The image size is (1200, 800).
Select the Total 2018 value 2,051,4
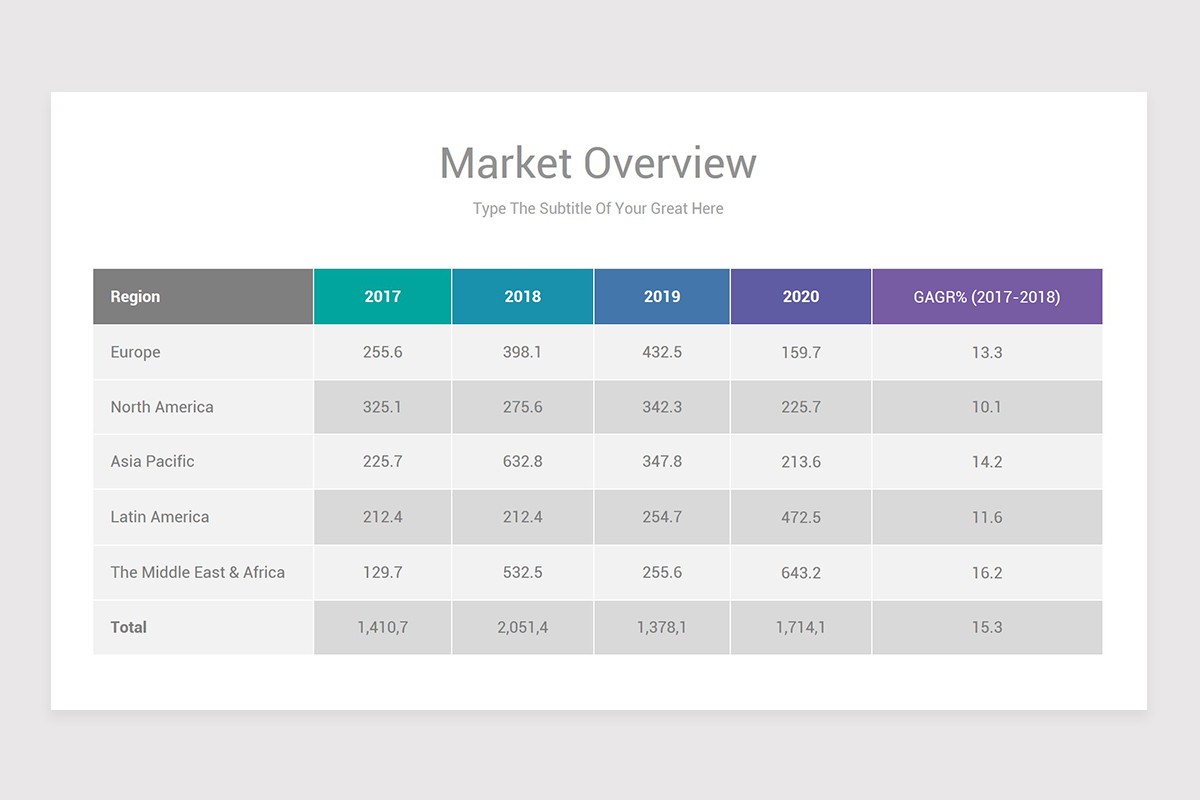coord(522,627)
